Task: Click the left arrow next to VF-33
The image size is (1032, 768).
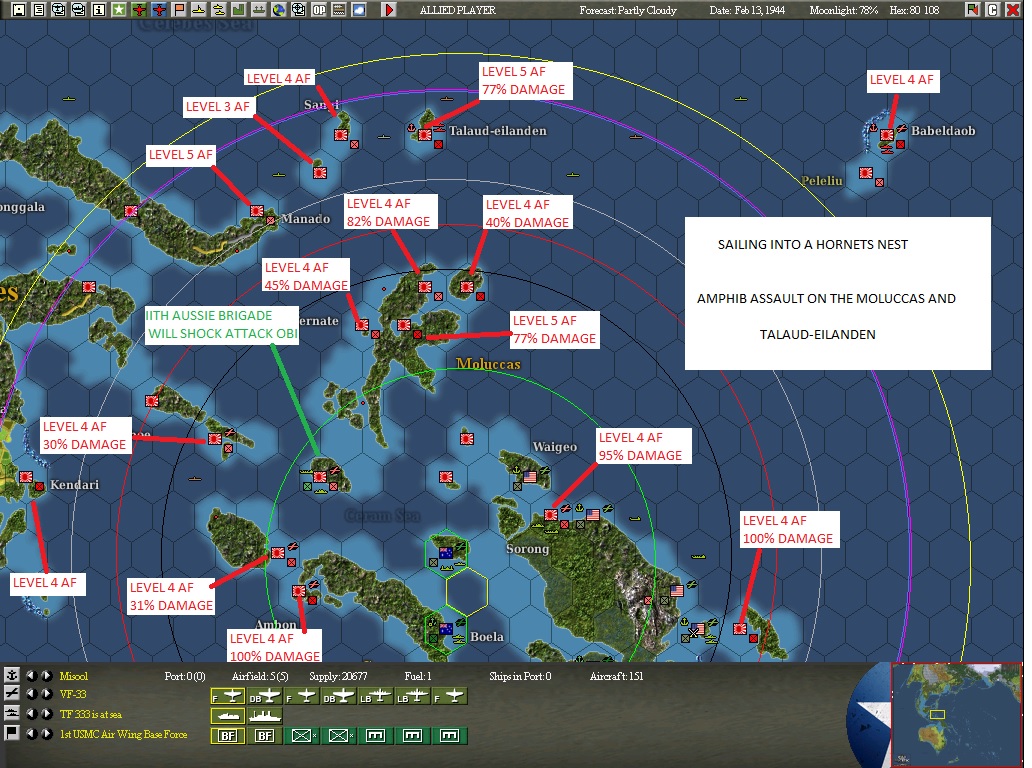Action: point(31,694)
